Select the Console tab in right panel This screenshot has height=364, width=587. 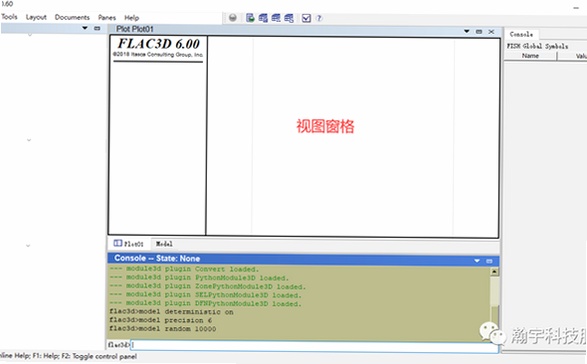(521, 34)
